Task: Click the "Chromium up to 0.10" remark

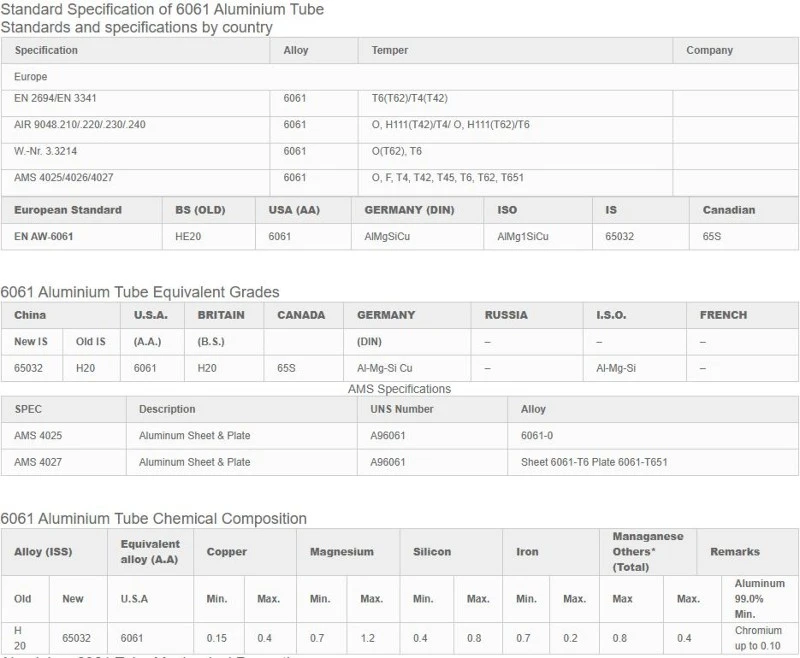Action: click(x=758, y=638)
